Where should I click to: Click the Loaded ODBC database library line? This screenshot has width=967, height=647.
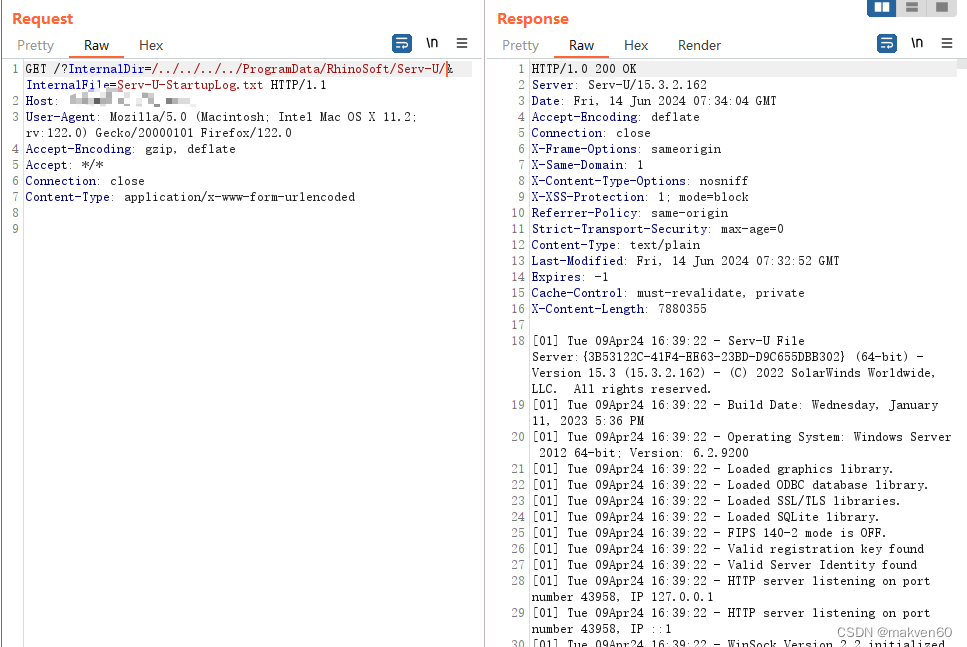(730, 485)
